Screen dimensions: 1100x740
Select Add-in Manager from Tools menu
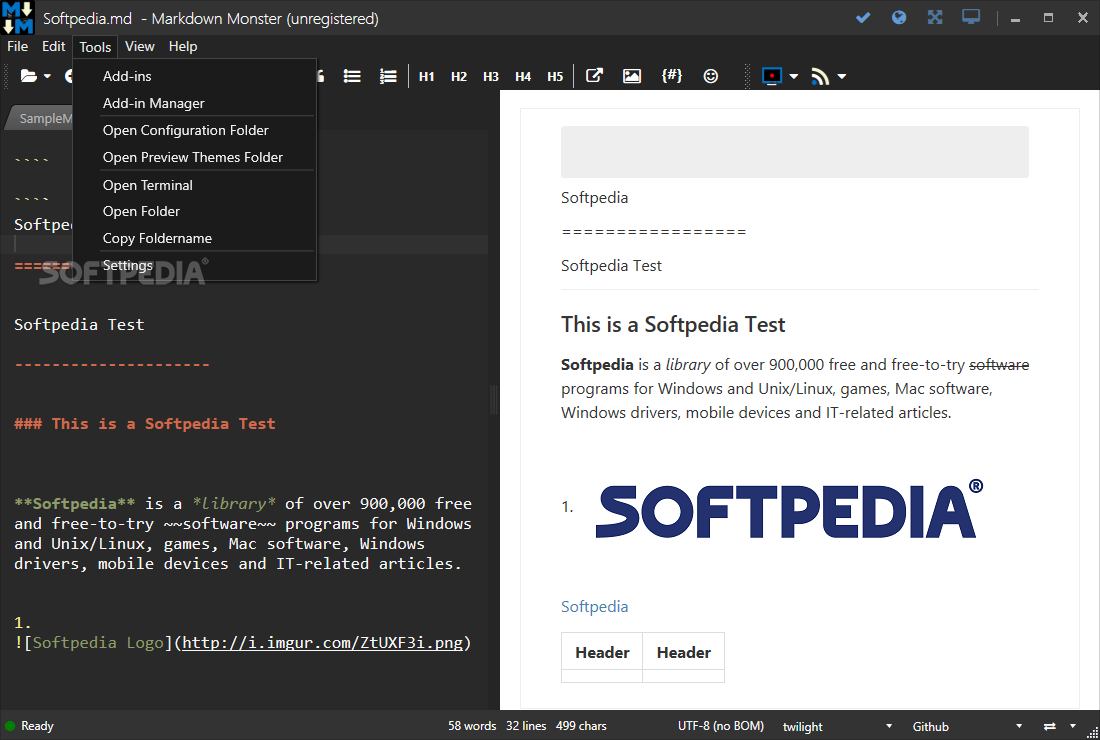click(154, 103)
